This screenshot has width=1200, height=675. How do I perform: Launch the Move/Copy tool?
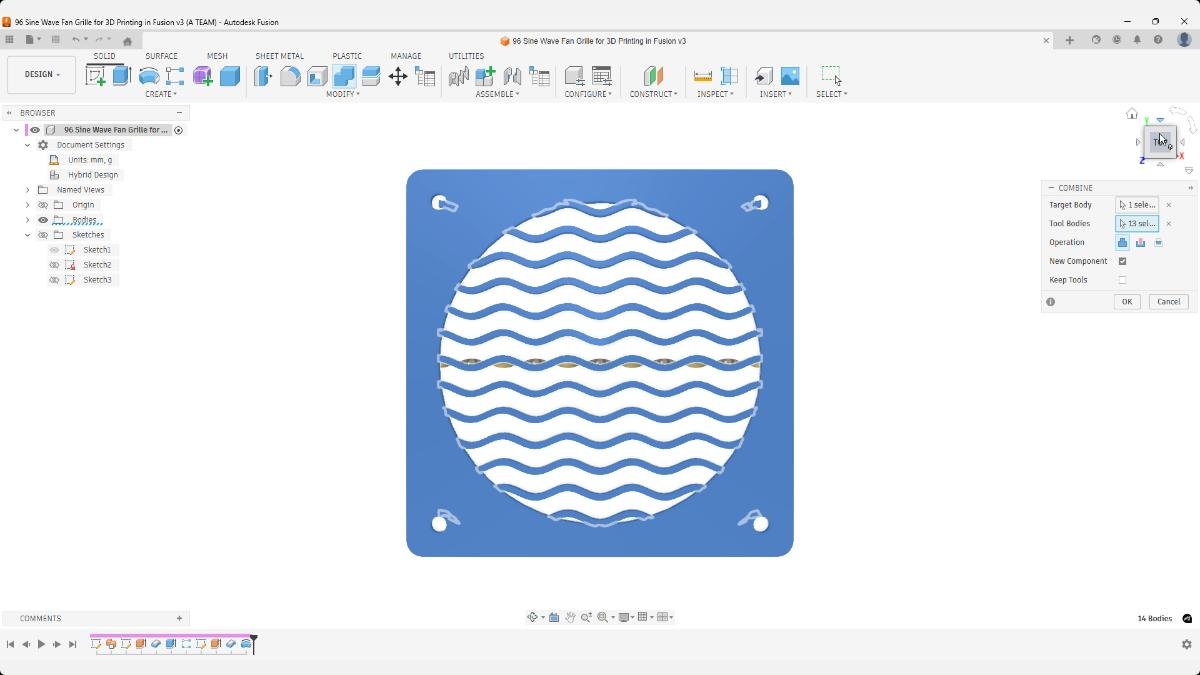(x=398, y=76)
